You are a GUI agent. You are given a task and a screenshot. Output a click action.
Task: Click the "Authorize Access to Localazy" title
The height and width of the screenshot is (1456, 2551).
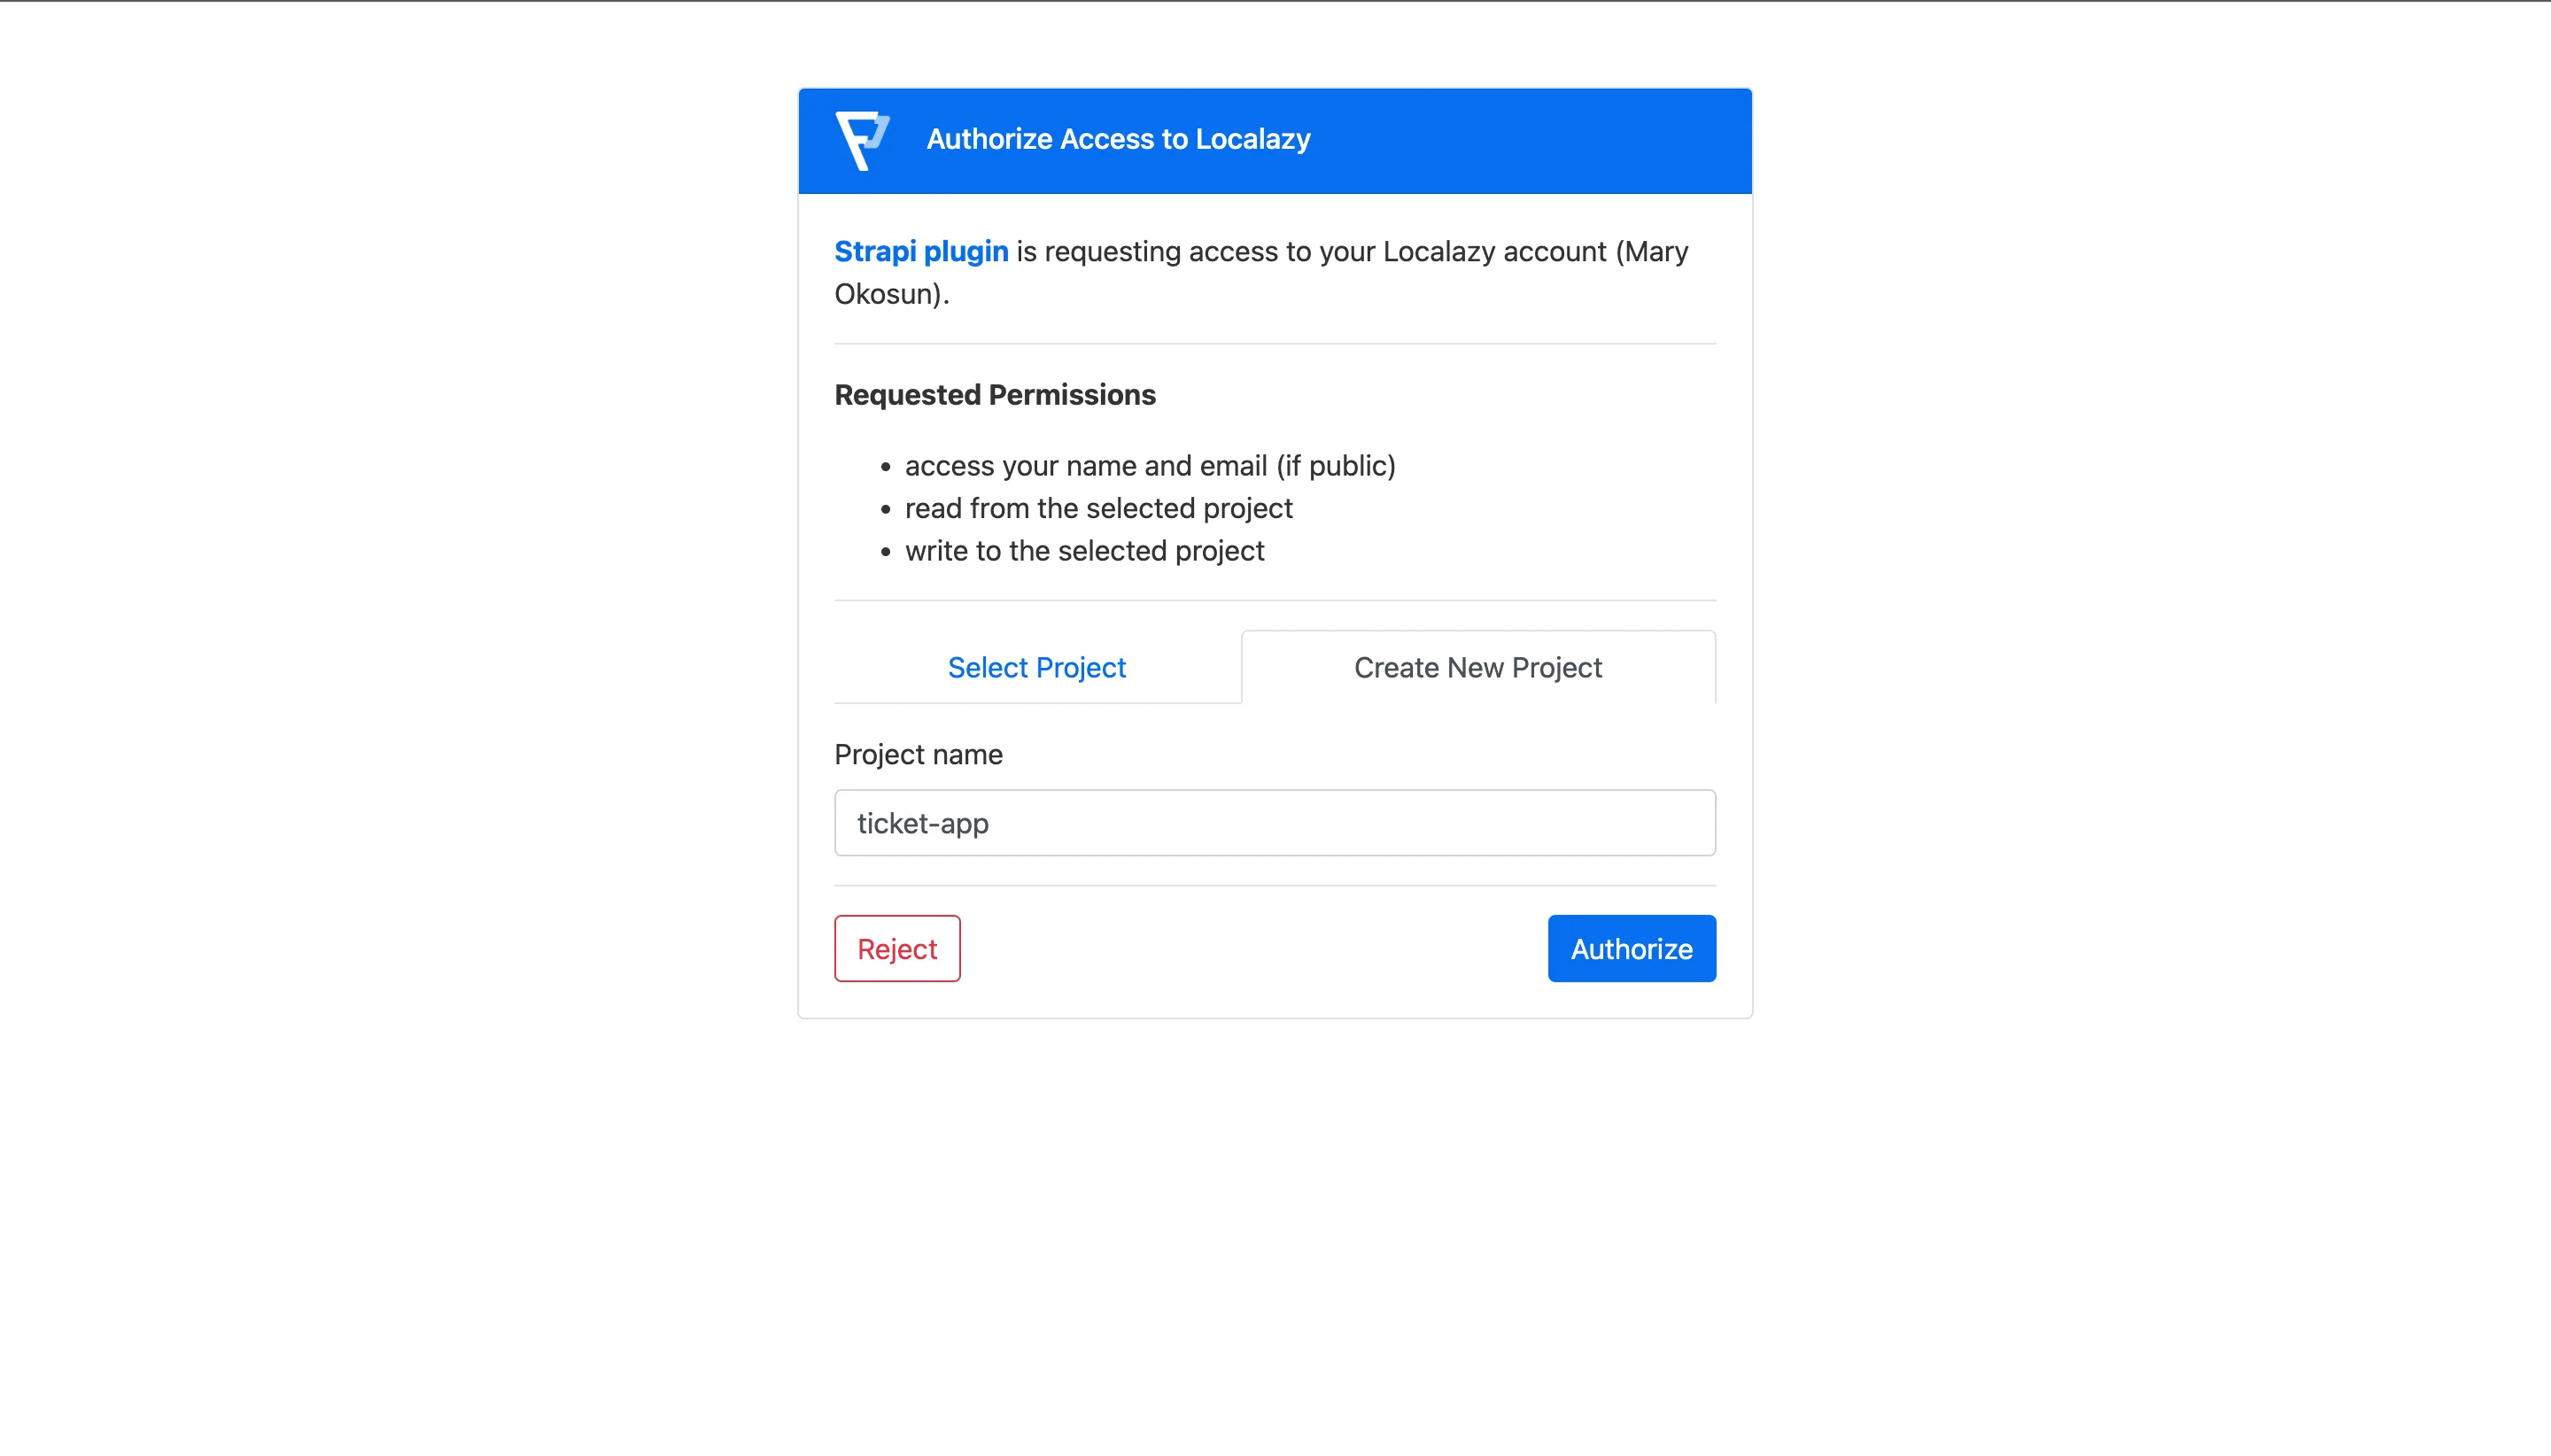(1118, 139)
